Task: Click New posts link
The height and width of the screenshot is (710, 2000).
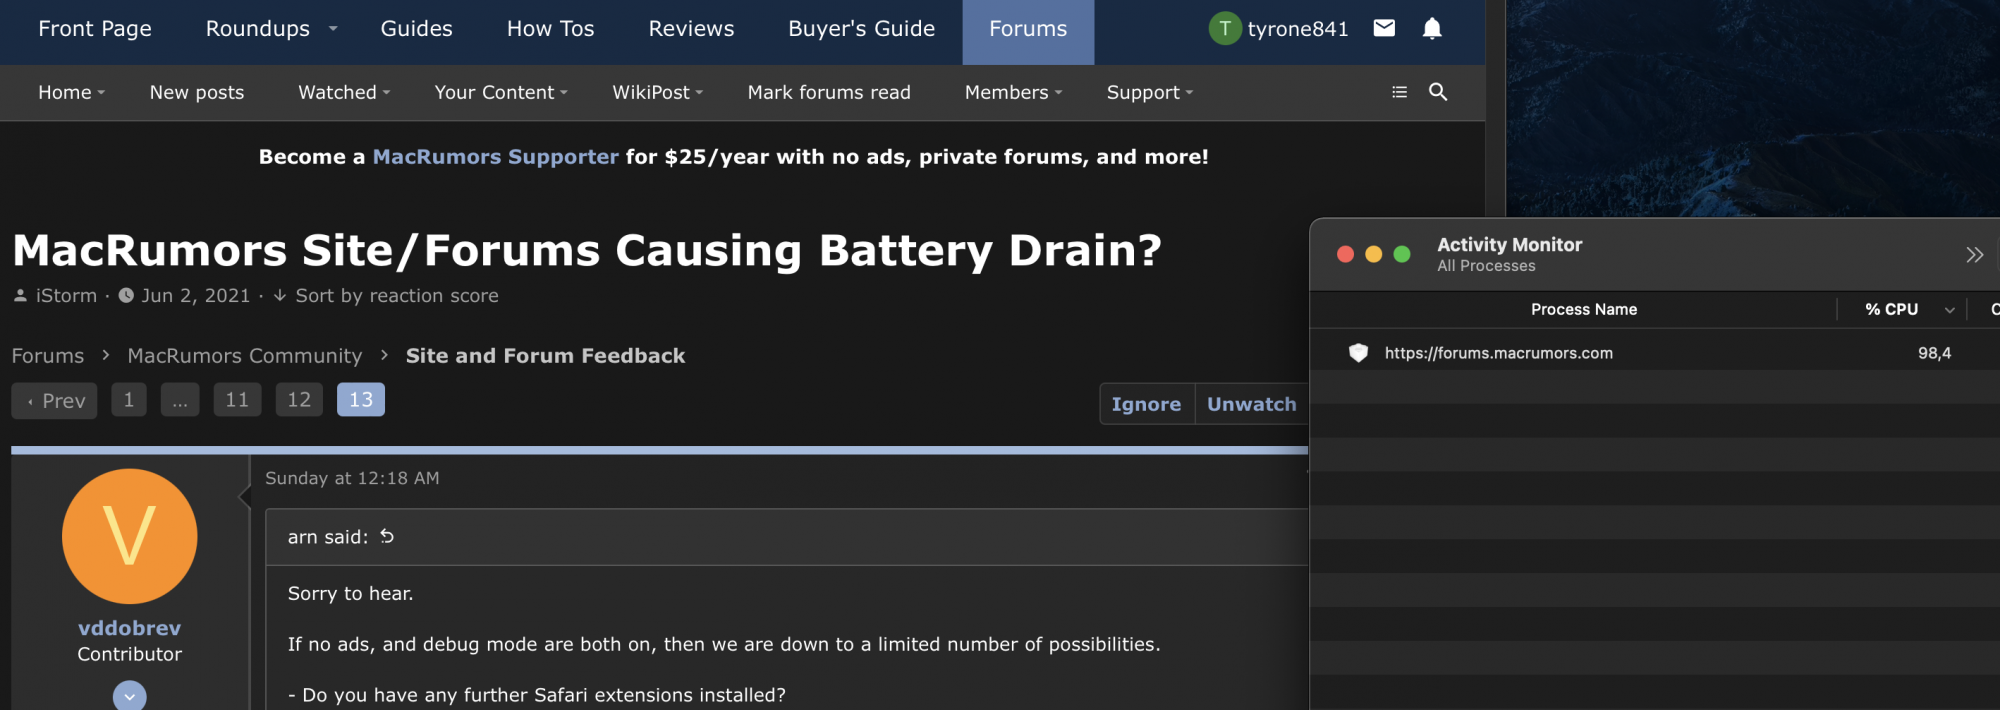Action: [197, 92]
